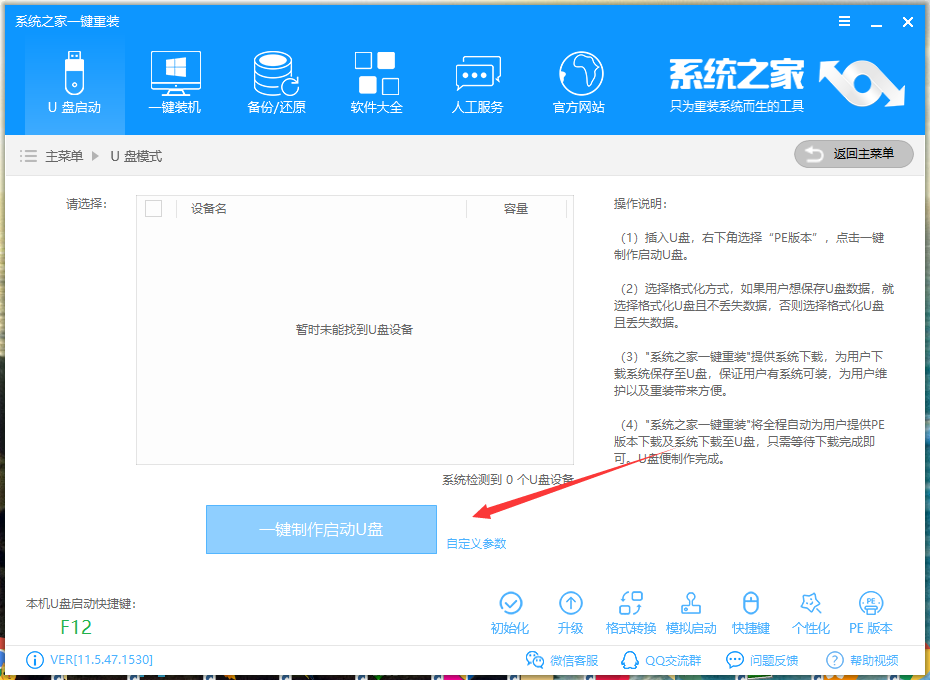Screen dimensions: 930x680
Task: Open the 格式转换 format conversion tool
Action: pos(631,604)
